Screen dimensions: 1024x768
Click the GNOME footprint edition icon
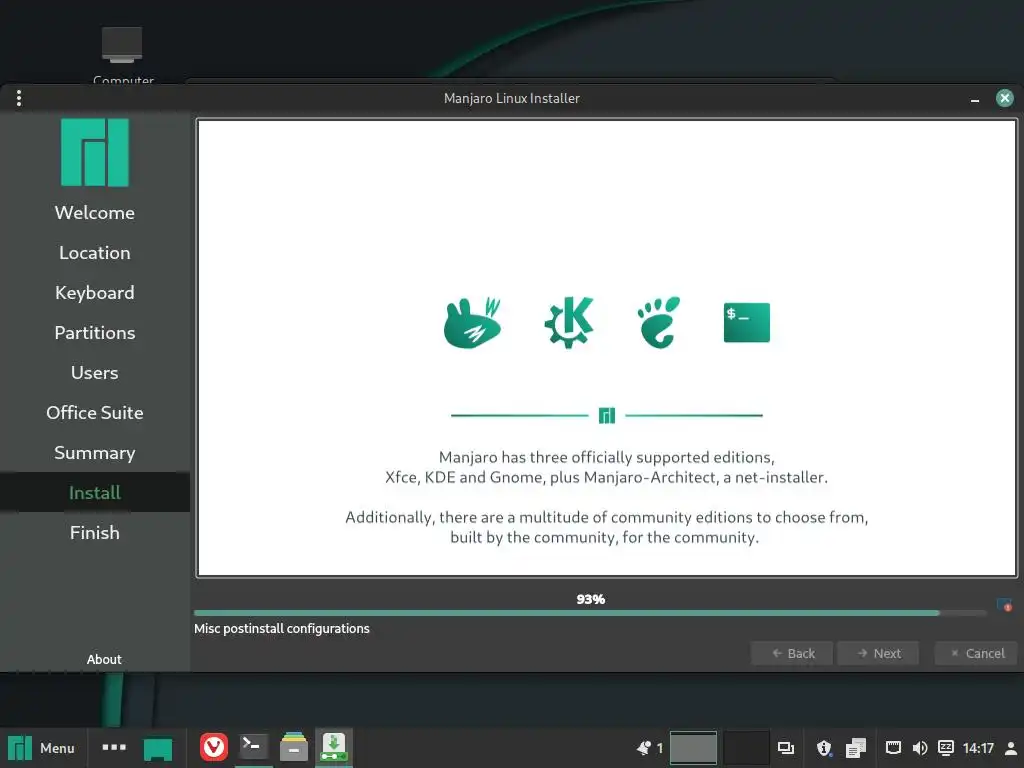tap(658, 323)
